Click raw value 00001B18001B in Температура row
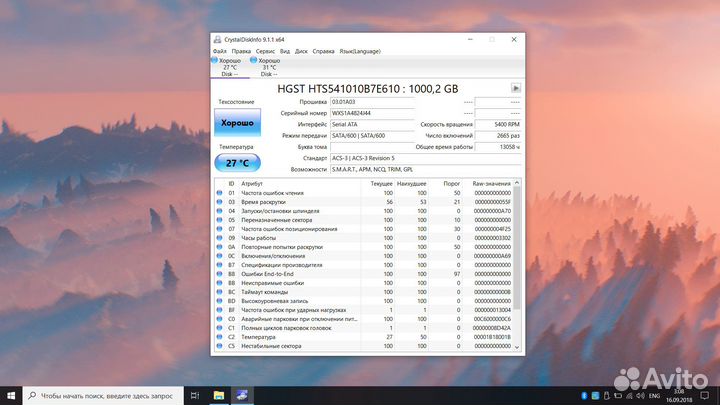Viewport: 720px width, 405px height. click(x=492, y=337)
